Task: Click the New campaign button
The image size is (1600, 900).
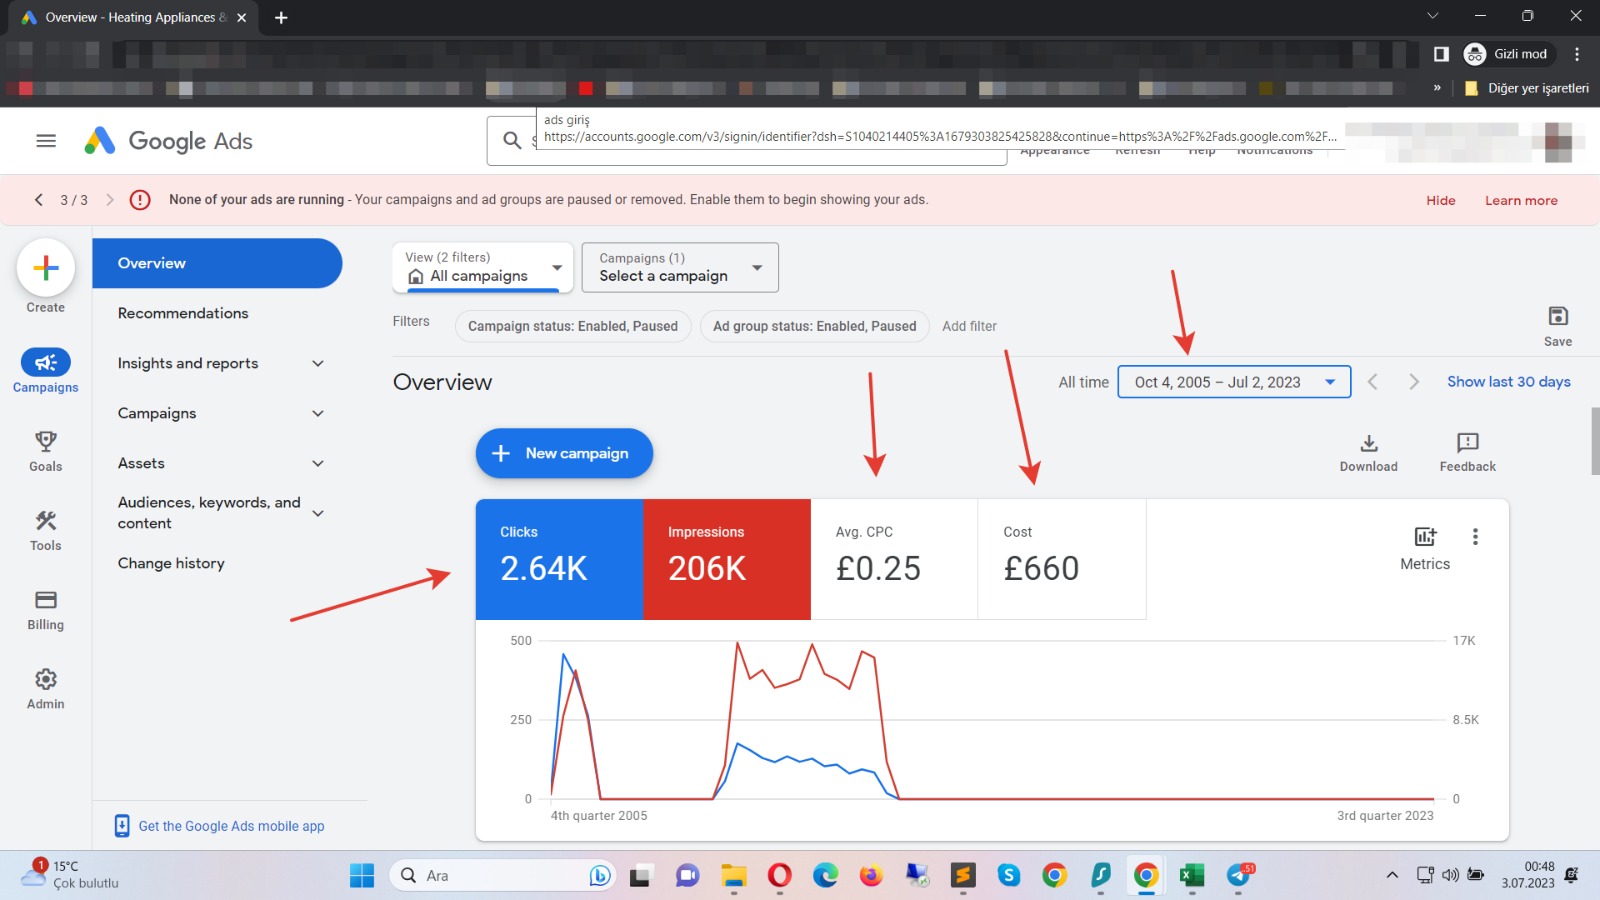Action: (564, 453)
